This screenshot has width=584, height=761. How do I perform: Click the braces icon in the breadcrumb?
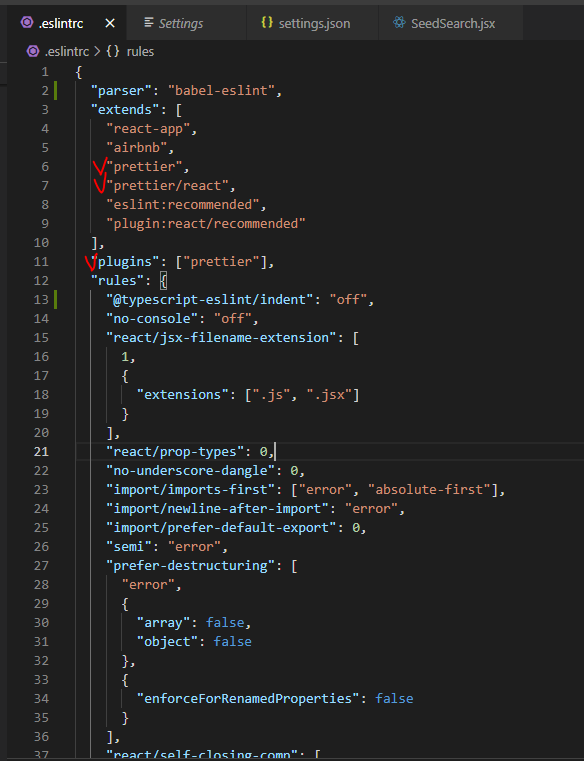[113, 51]
